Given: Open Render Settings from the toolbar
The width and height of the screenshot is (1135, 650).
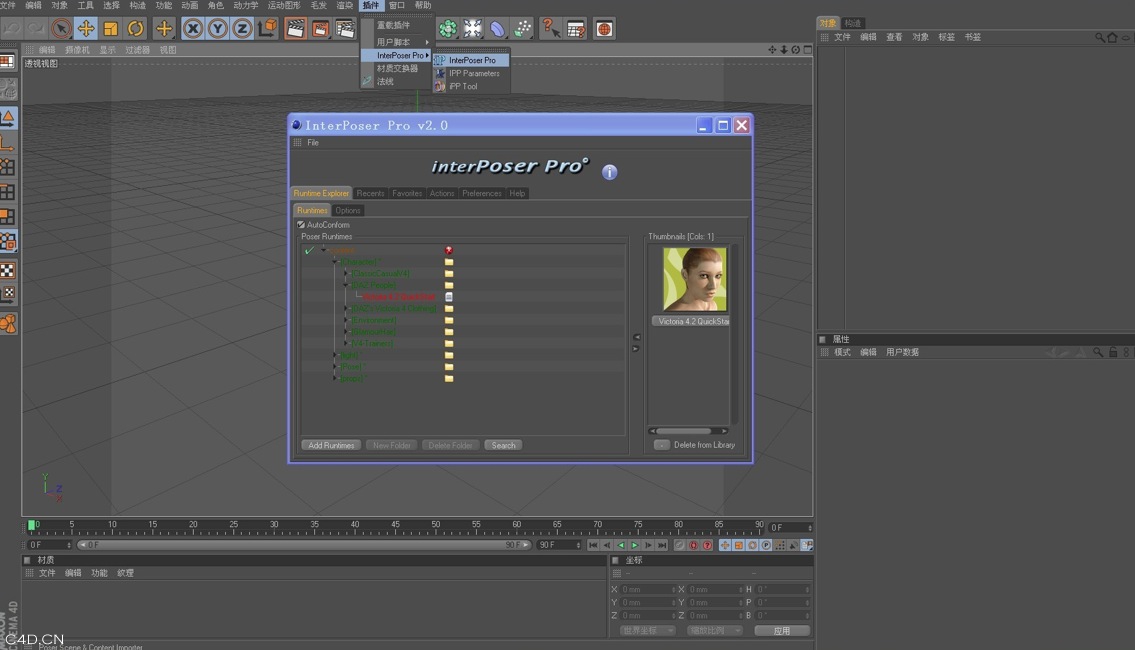Looking at the screenshot, I should click(345, 28).
